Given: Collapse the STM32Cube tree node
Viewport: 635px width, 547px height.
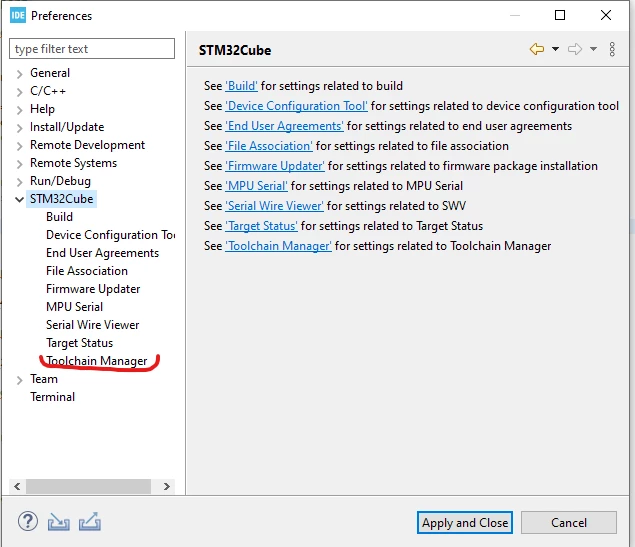Looking at the screenshot, I should pos(19,199).
